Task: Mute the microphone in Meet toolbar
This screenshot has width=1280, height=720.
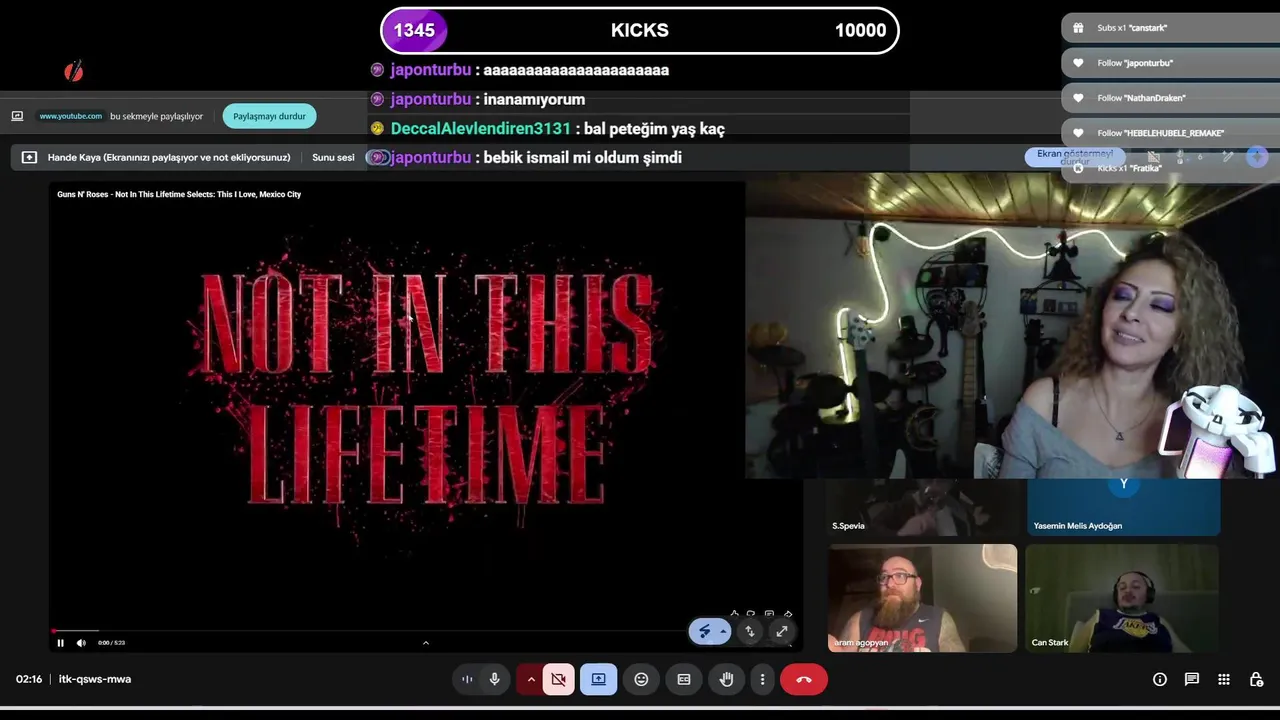Action: click(494, 679)
